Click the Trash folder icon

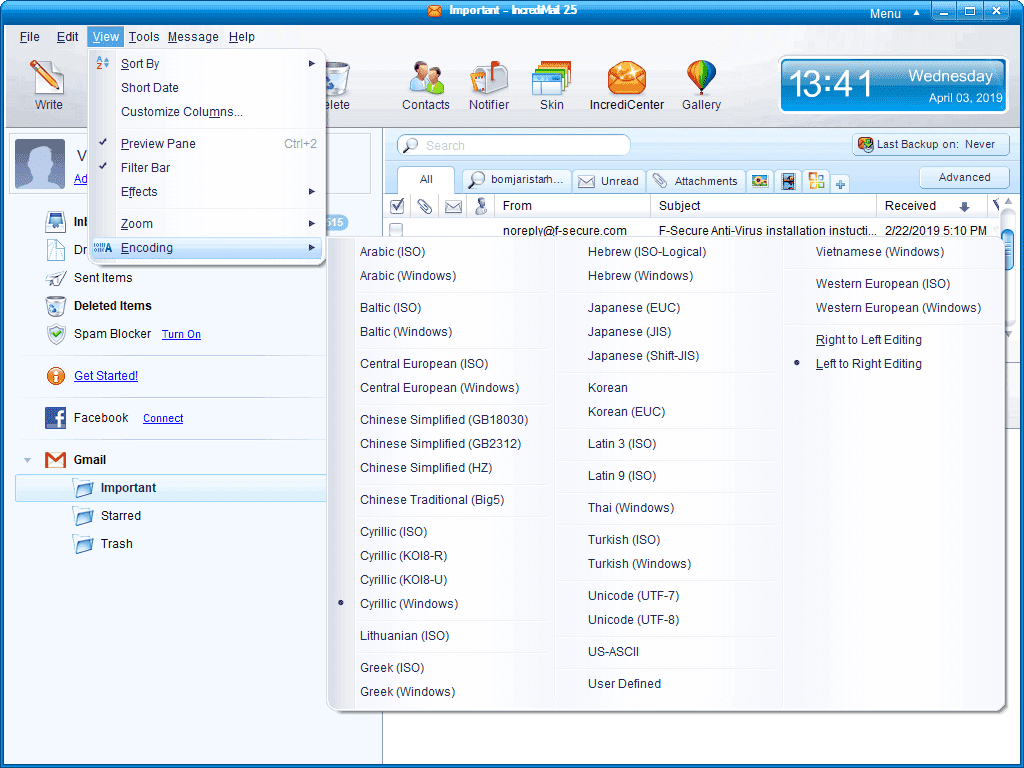pyautogui.click(x=84, y=544)
